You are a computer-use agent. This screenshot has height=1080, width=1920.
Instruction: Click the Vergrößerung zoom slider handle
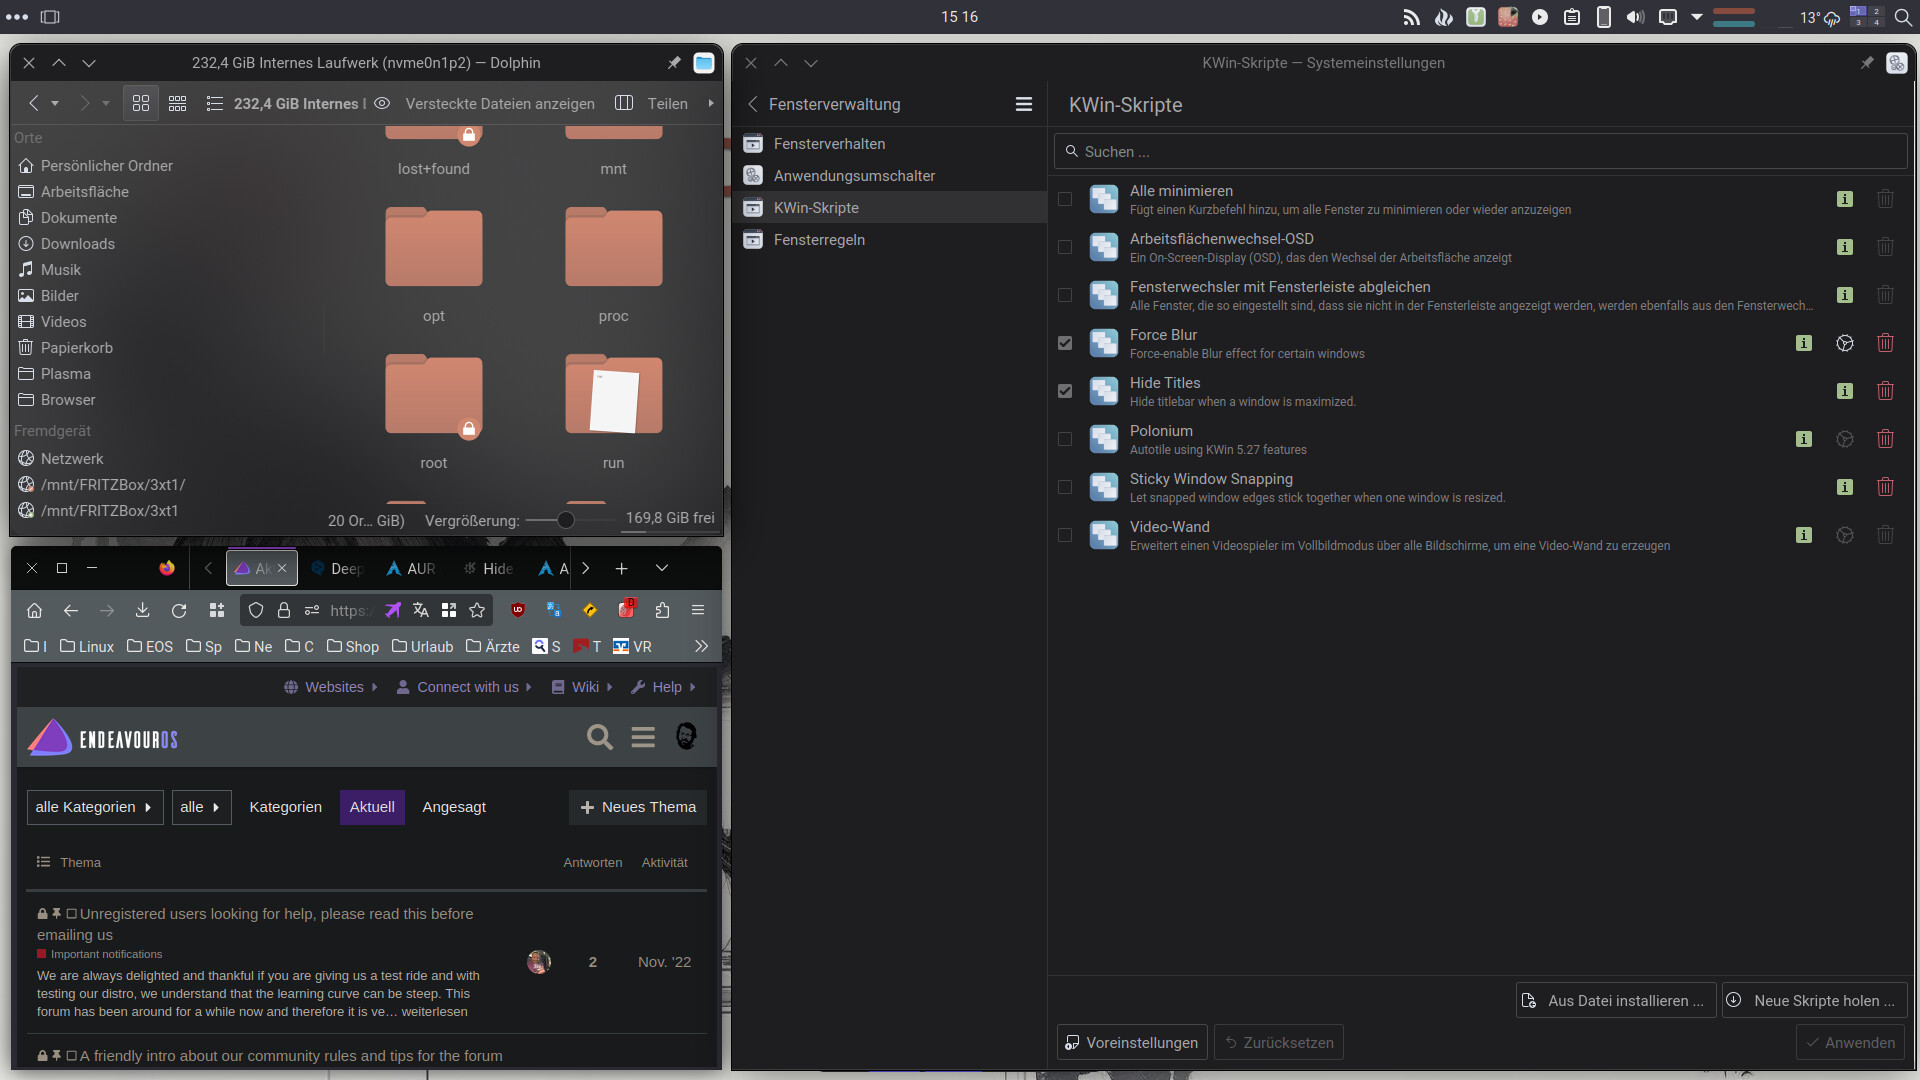point(566,520)
